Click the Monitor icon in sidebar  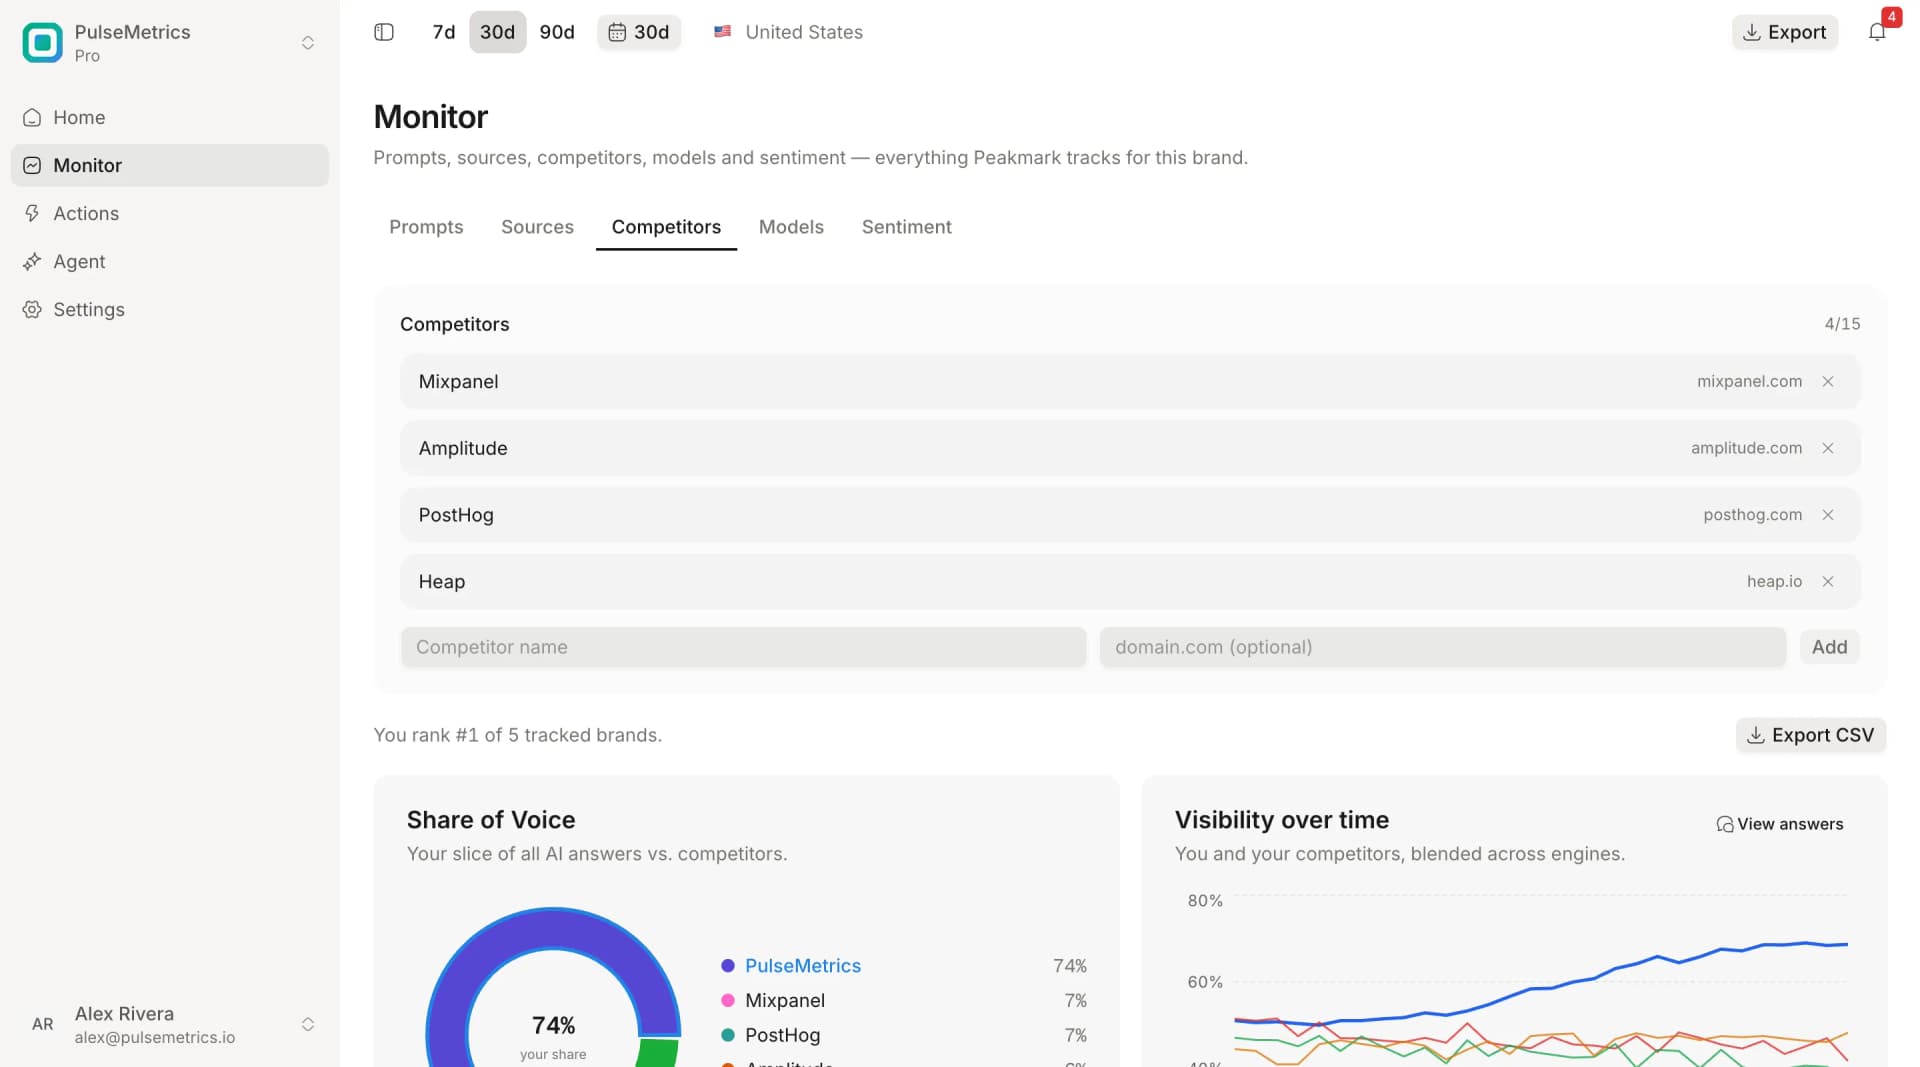click(x=32, y=165)
